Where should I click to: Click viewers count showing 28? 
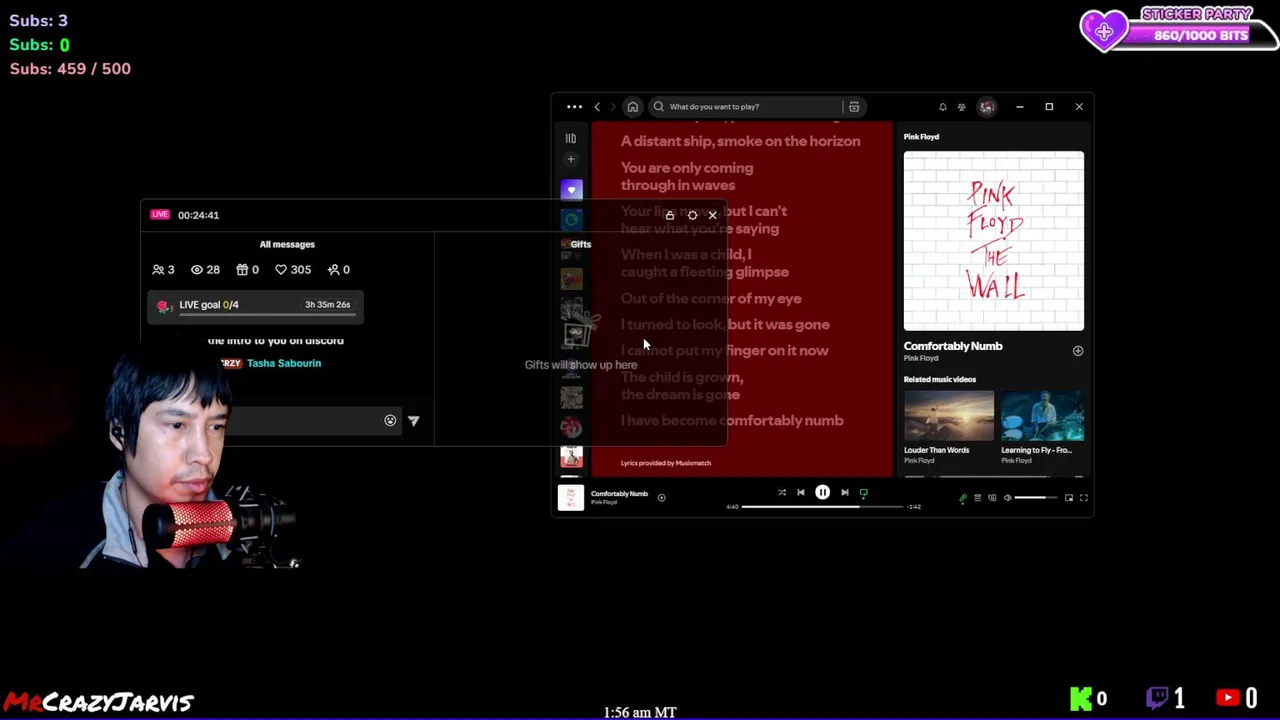point(205,270)
